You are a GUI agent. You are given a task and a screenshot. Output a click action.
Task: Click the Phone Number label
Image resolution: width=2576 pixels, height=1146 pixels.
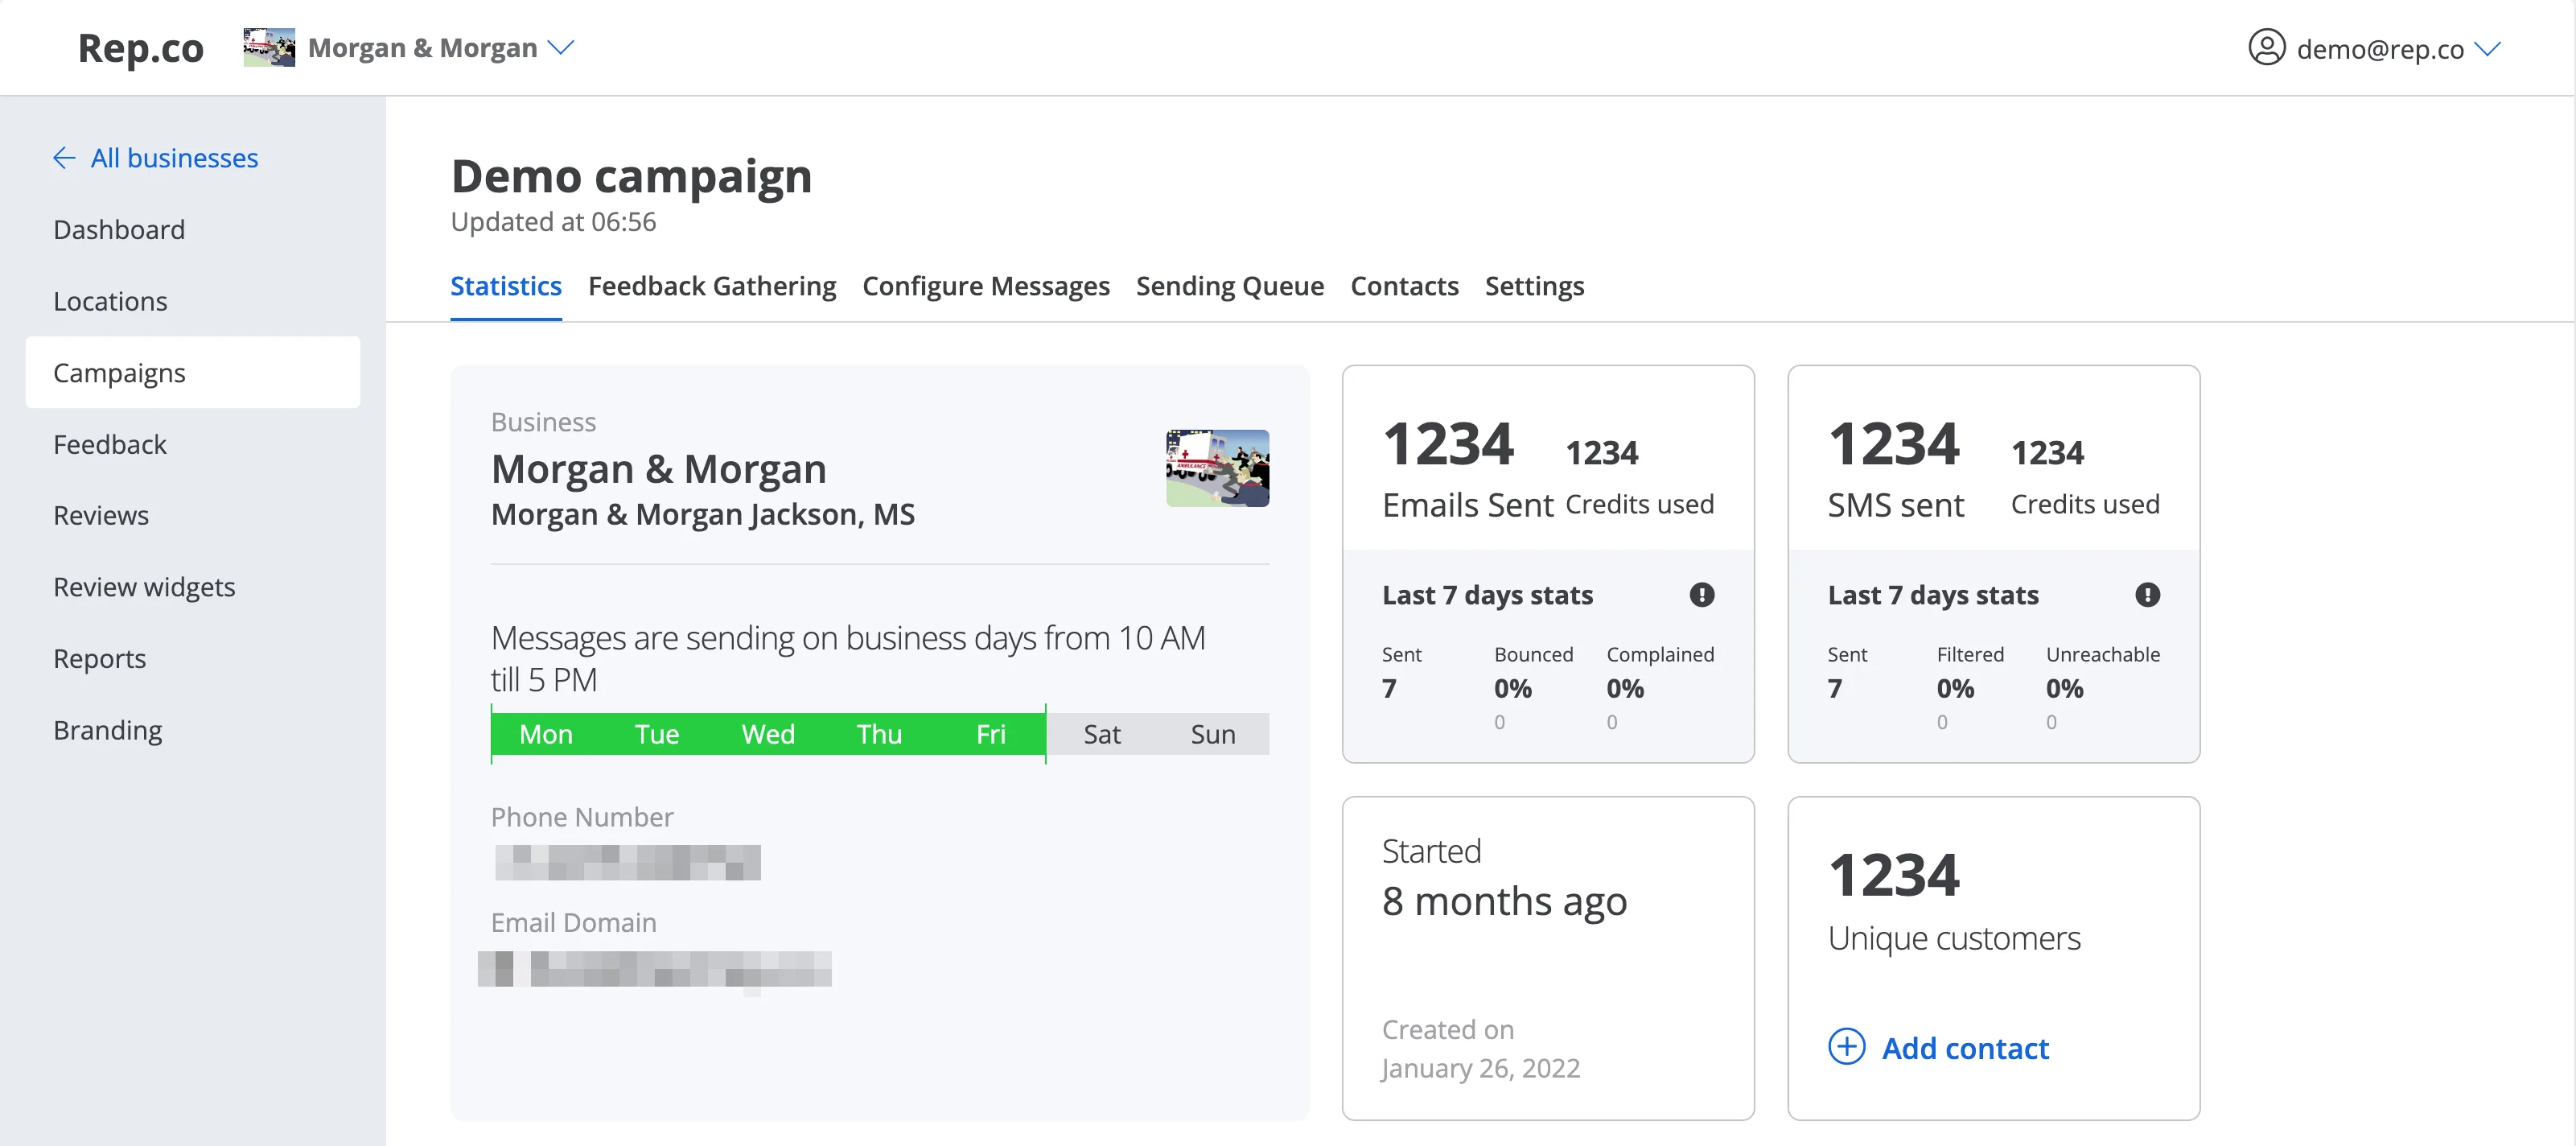click(x=582, y=817)
